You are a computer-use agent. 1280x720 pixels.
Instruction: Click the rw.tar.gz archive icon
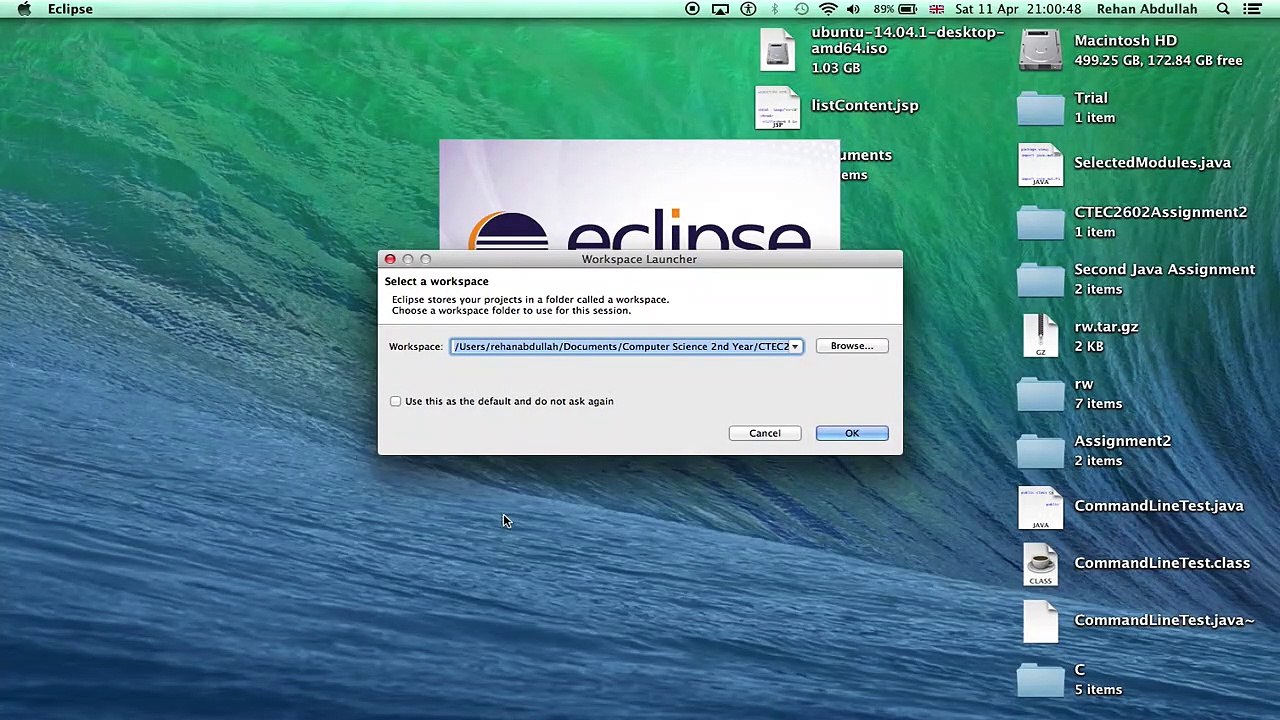[1040, 337]
